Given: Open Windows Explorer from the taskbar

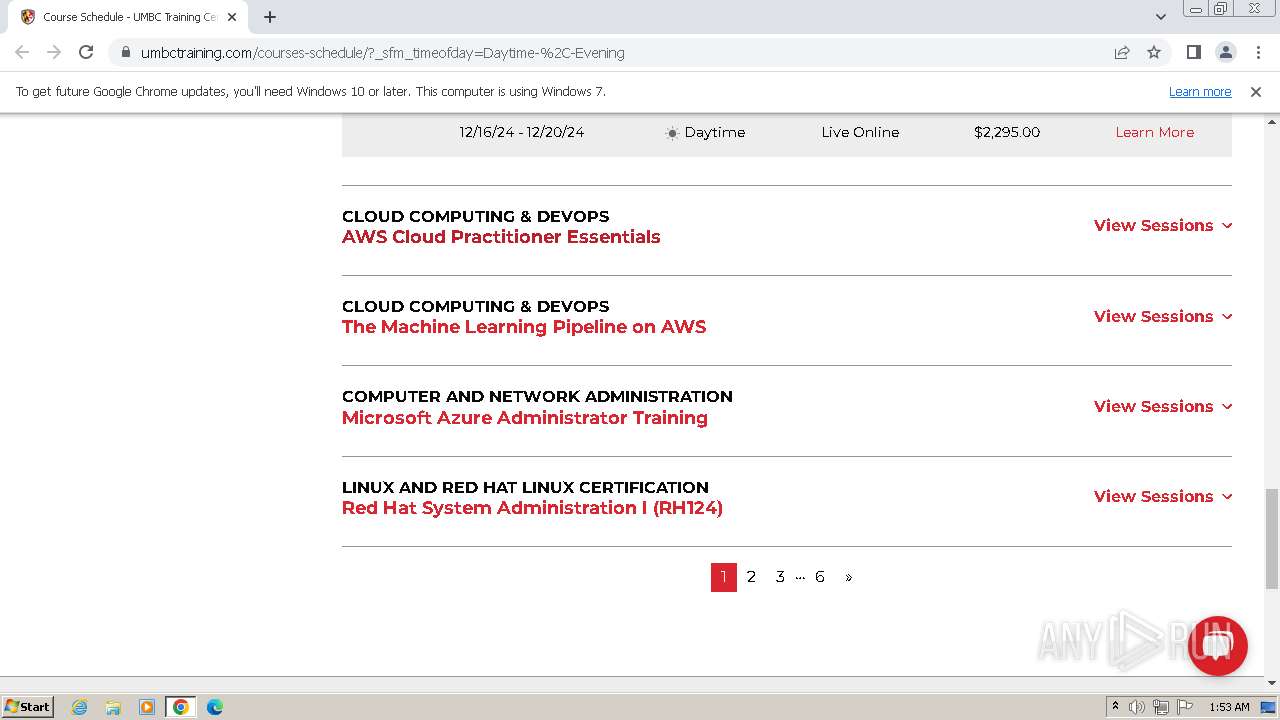Looking at the screenshot, I should click(113, 707).
